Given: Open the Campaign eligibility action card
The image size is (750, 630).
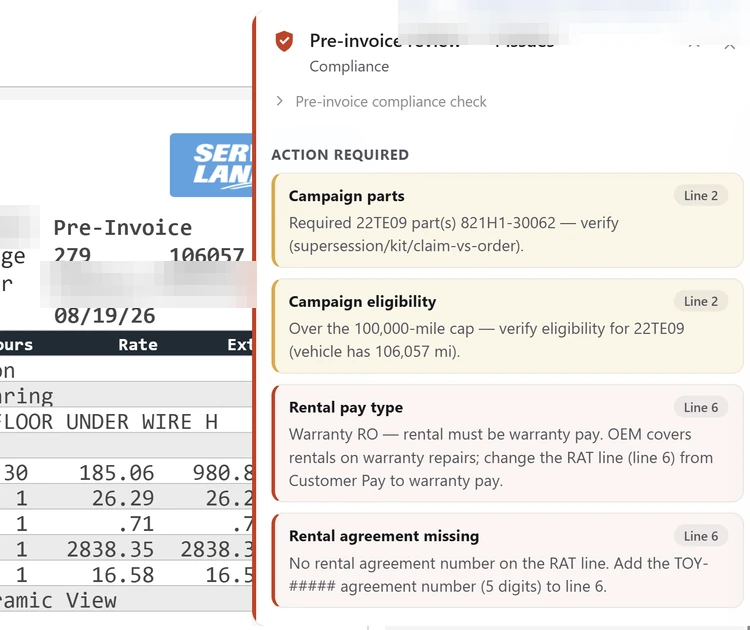Looking at the screenshot, I should [507, 326].
